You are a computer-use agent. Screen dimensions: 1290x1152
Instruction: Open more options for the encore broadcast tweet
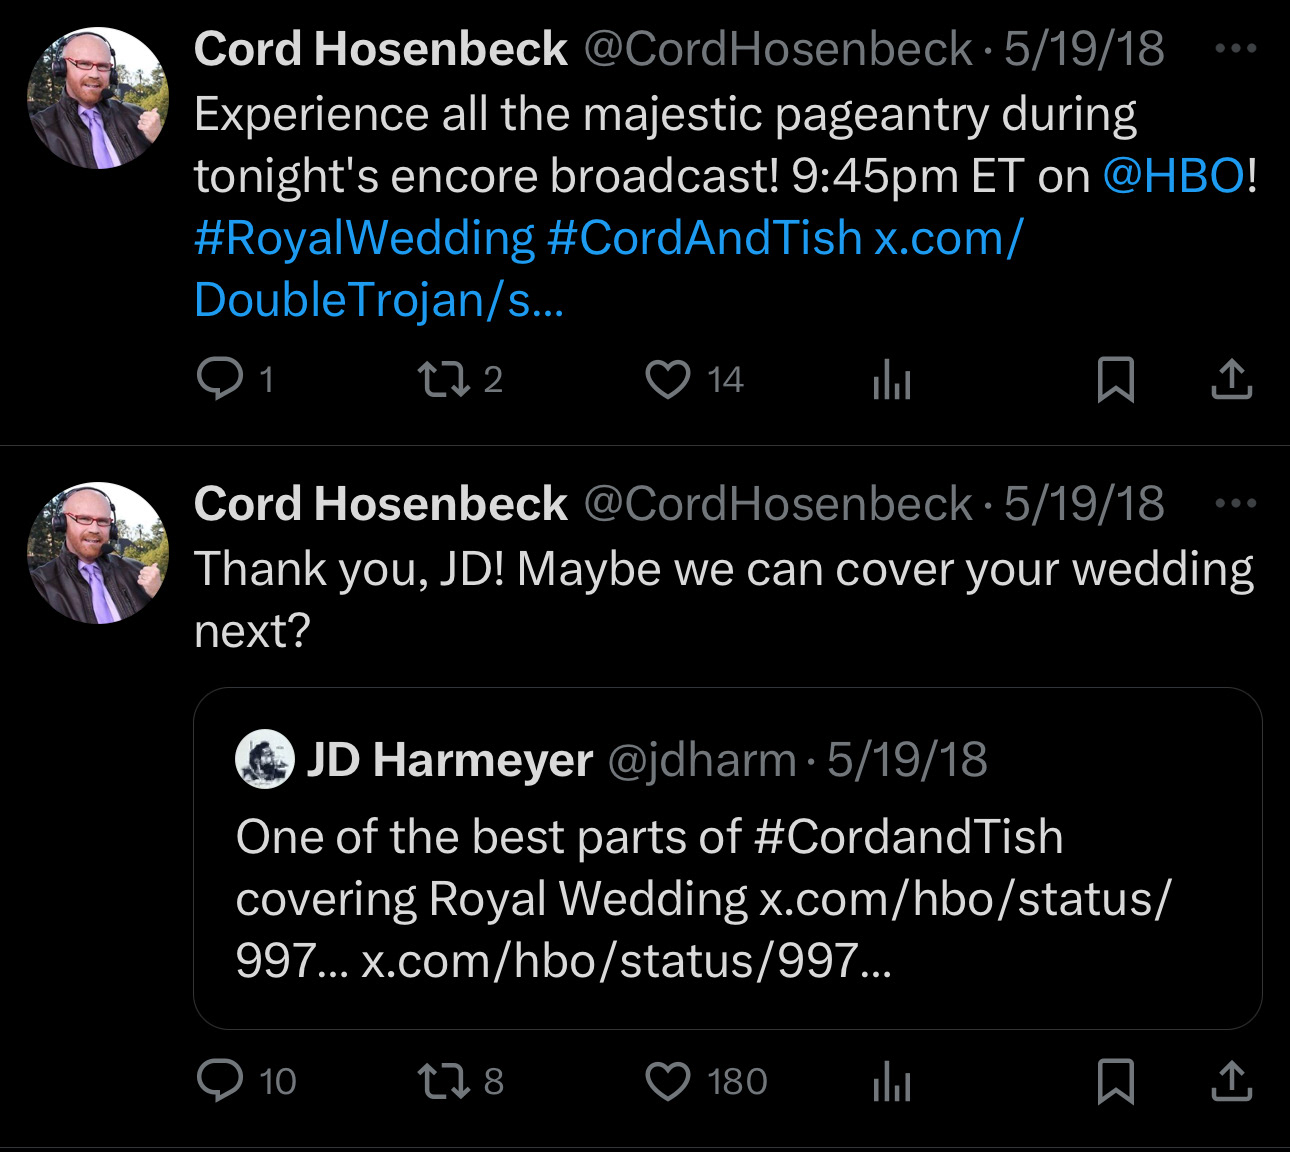[x=1235, y=48]
